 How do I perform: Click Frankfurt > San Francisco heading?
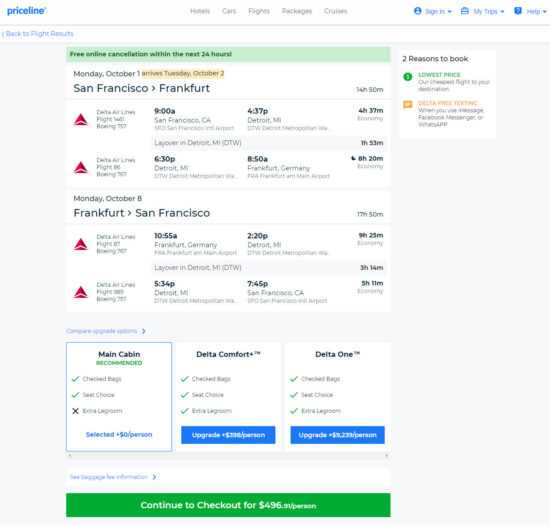point(141,213)
